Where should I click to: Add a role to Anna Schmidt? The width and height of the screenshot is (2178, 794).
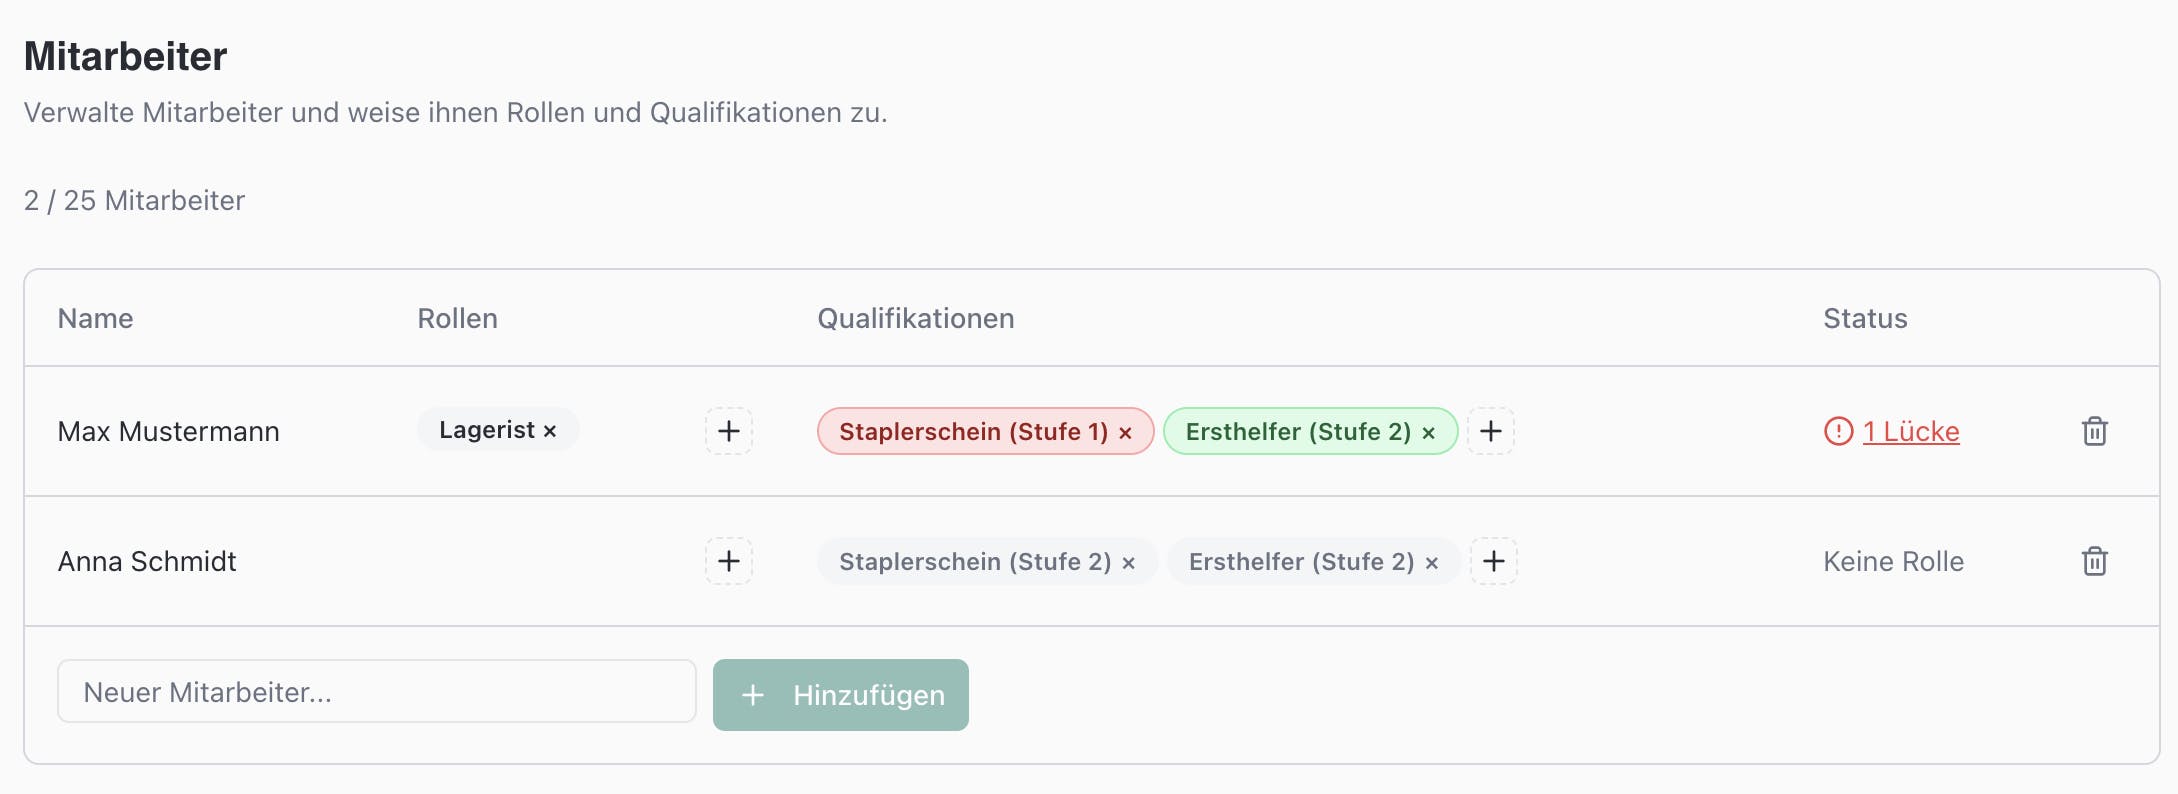(x=729, y=561)
